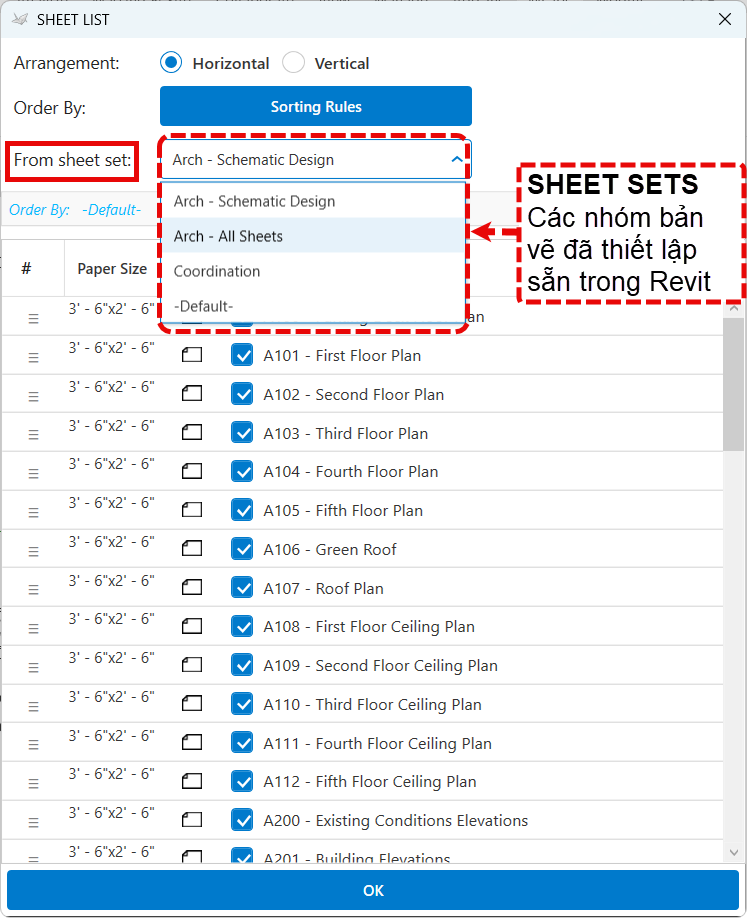Image resolution: width=749 pixels, height=918 pixels.
Task: Close the SHEET LIST window
Action: pyautogui.click(x=725, y=19)
